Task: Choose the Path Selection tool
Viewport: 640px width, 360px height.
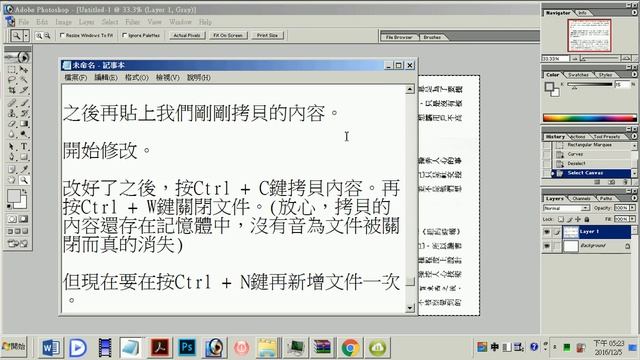Action: pos(11,146)
